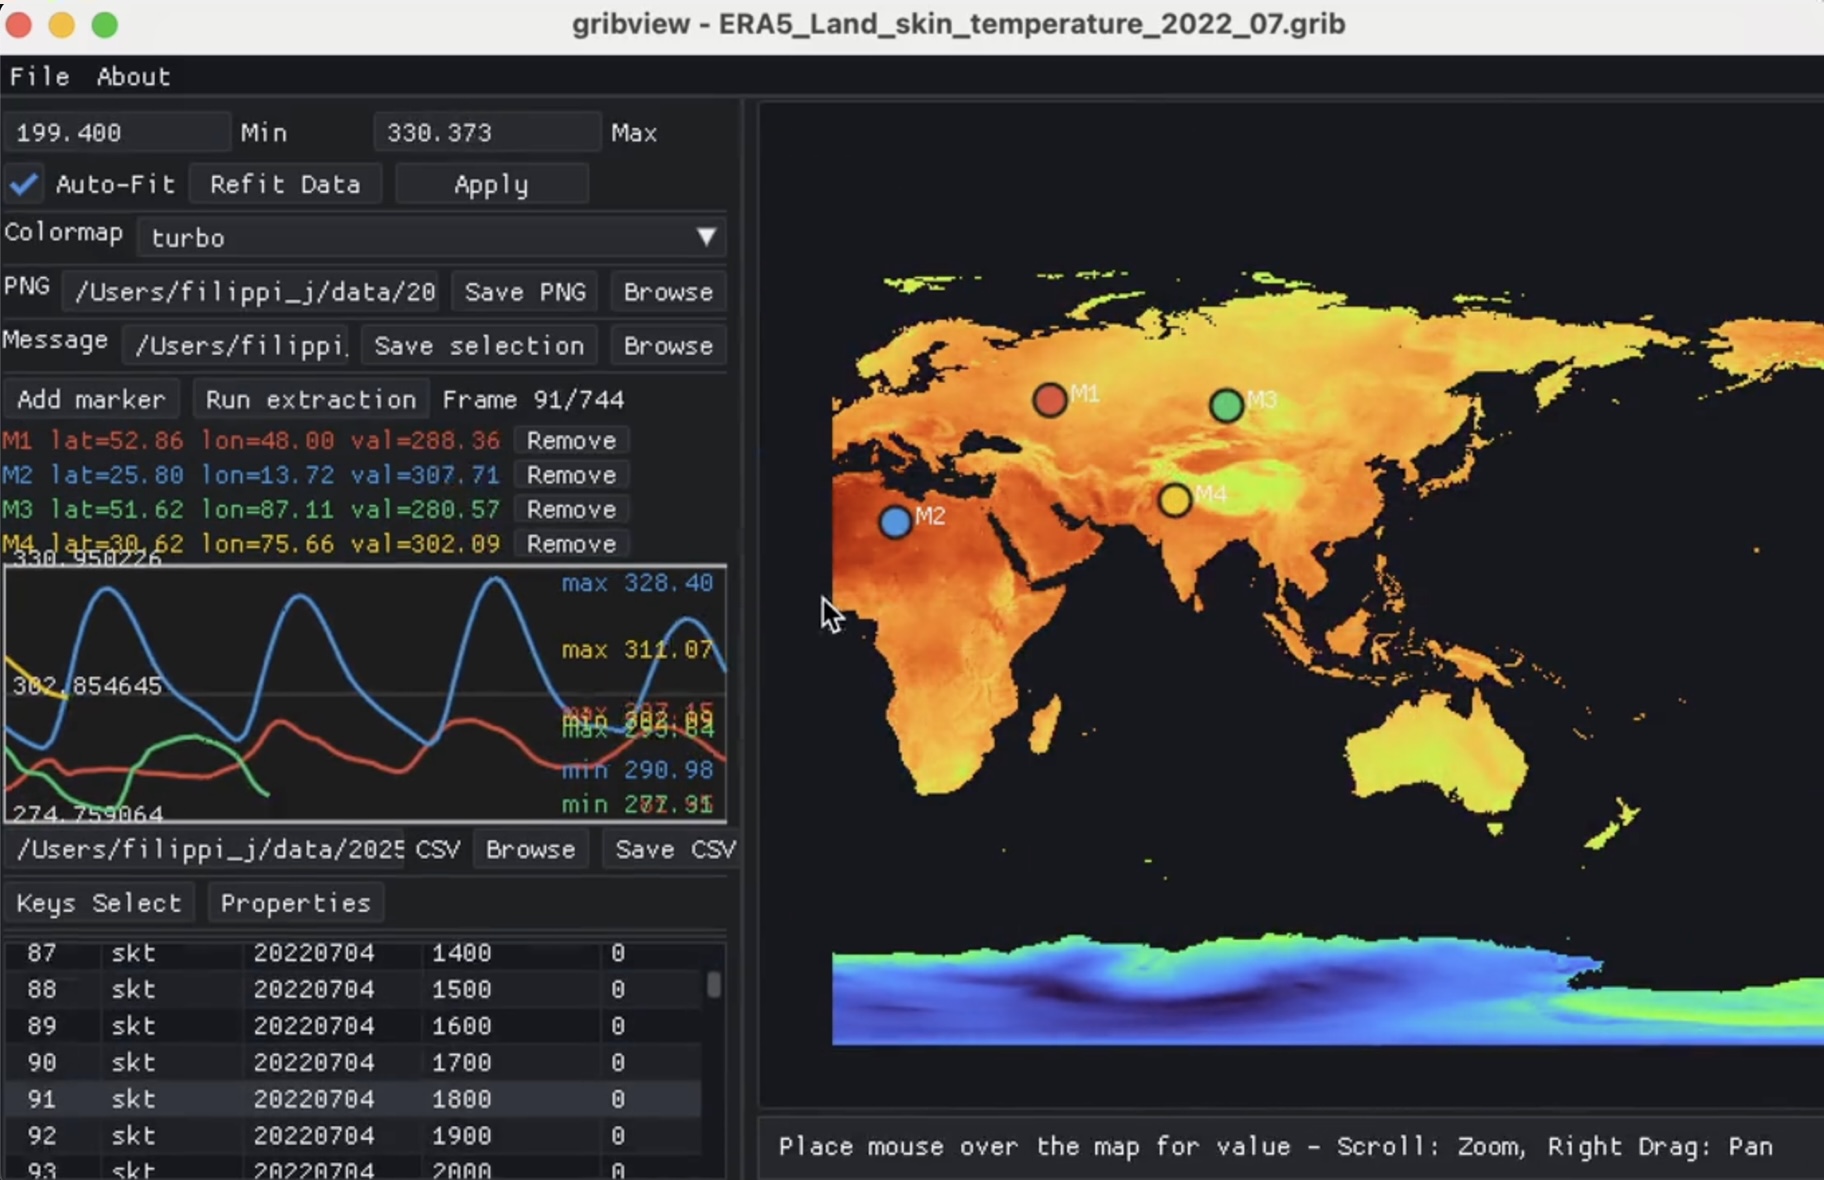Select message row 92 at 1900

click(x=352, y=1135)
